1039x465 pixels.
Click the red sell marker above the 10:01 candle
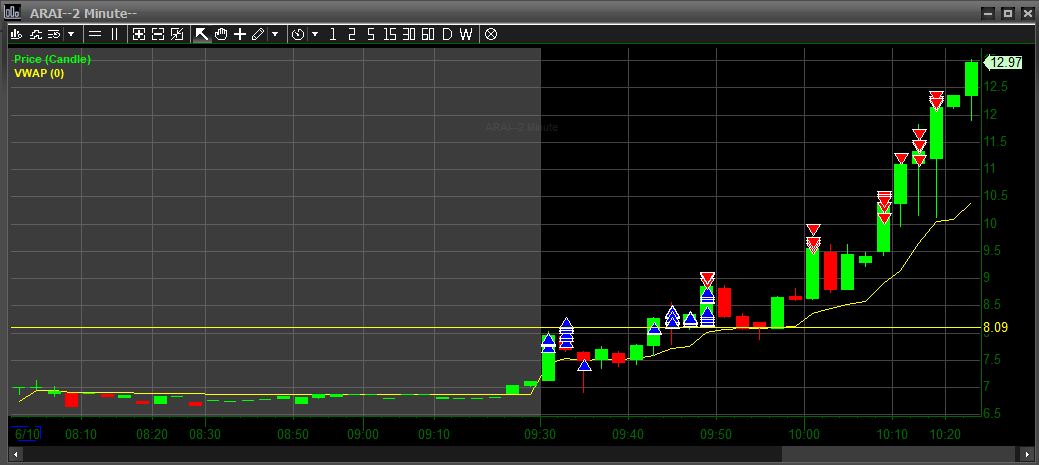814,229
